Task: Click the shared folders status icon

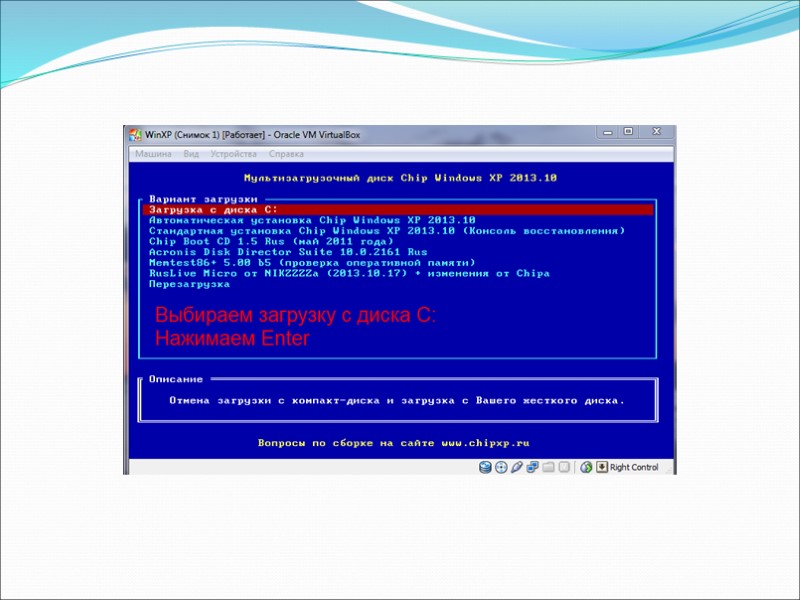Action: [x=548, y=467]
